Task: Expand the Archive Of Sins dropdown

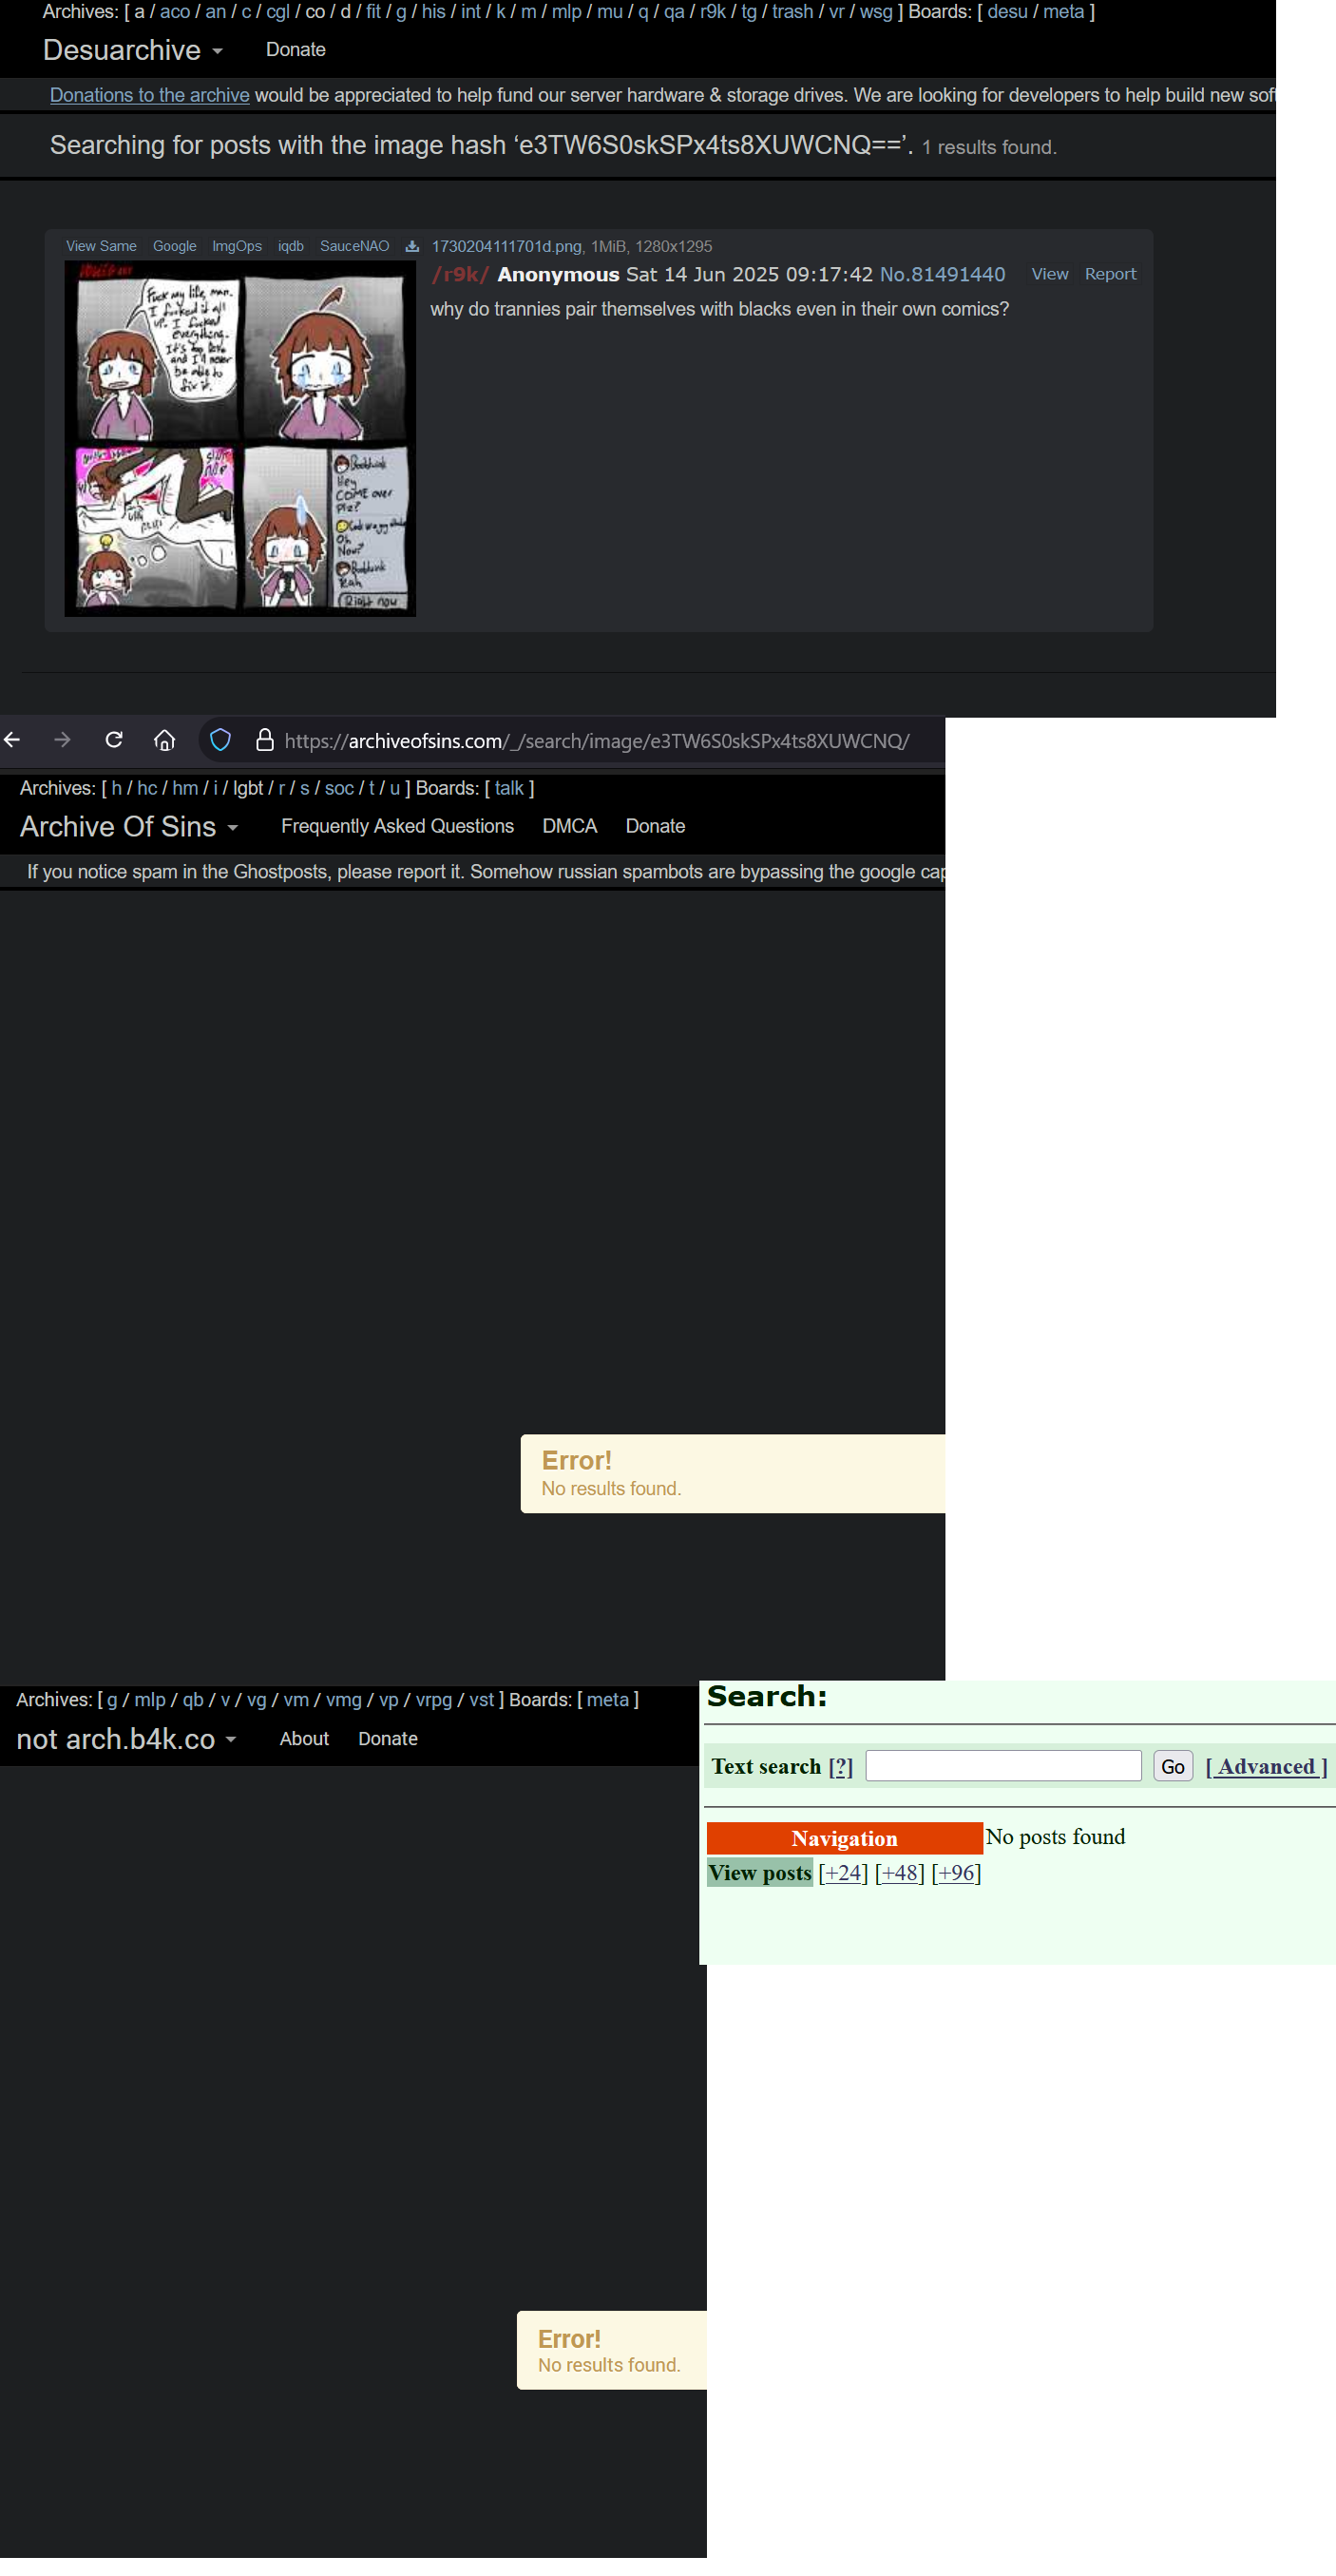Action: [128, 827]
